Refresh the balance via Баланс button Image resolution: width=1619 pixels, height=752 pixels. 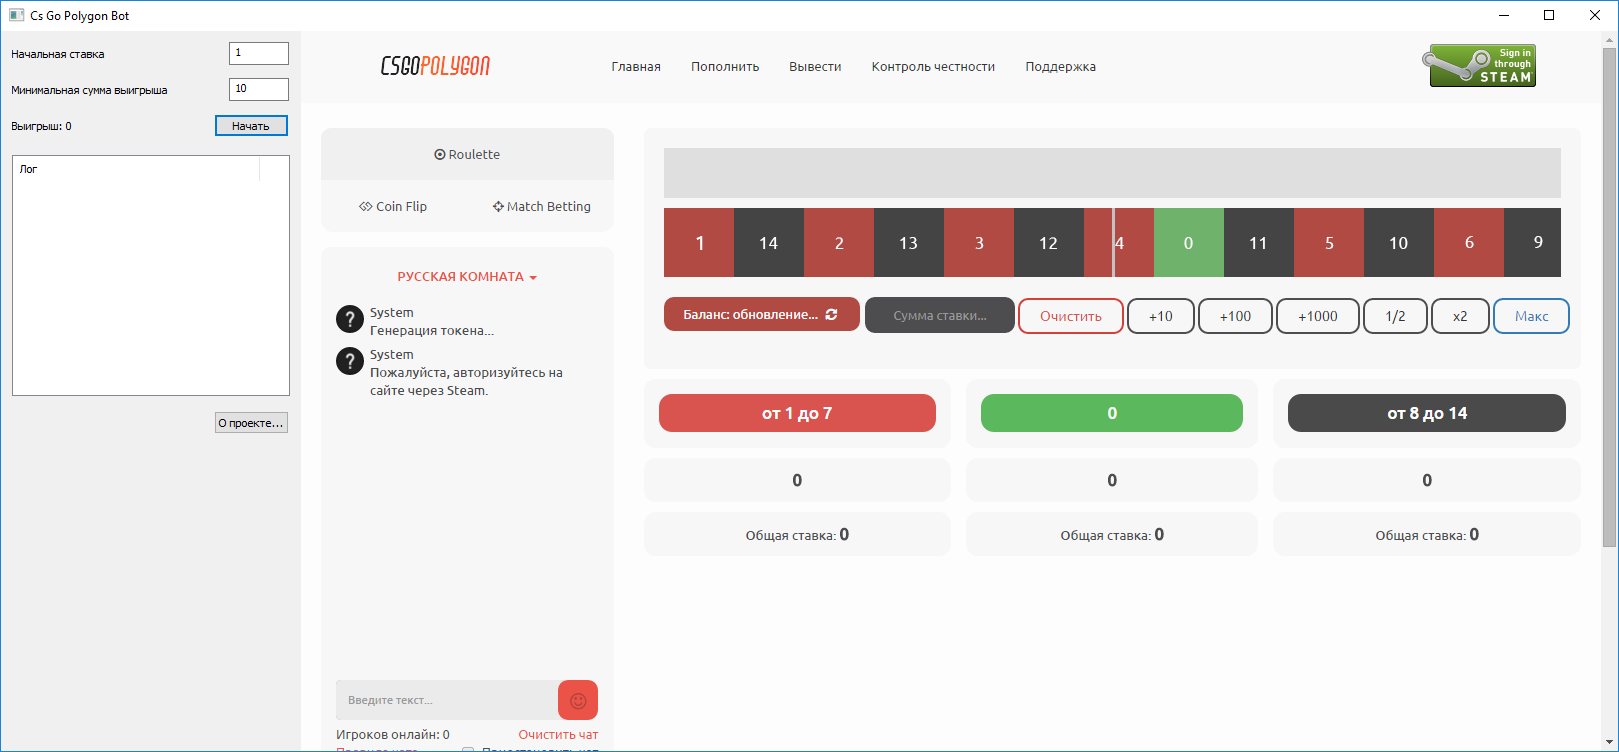761,314
